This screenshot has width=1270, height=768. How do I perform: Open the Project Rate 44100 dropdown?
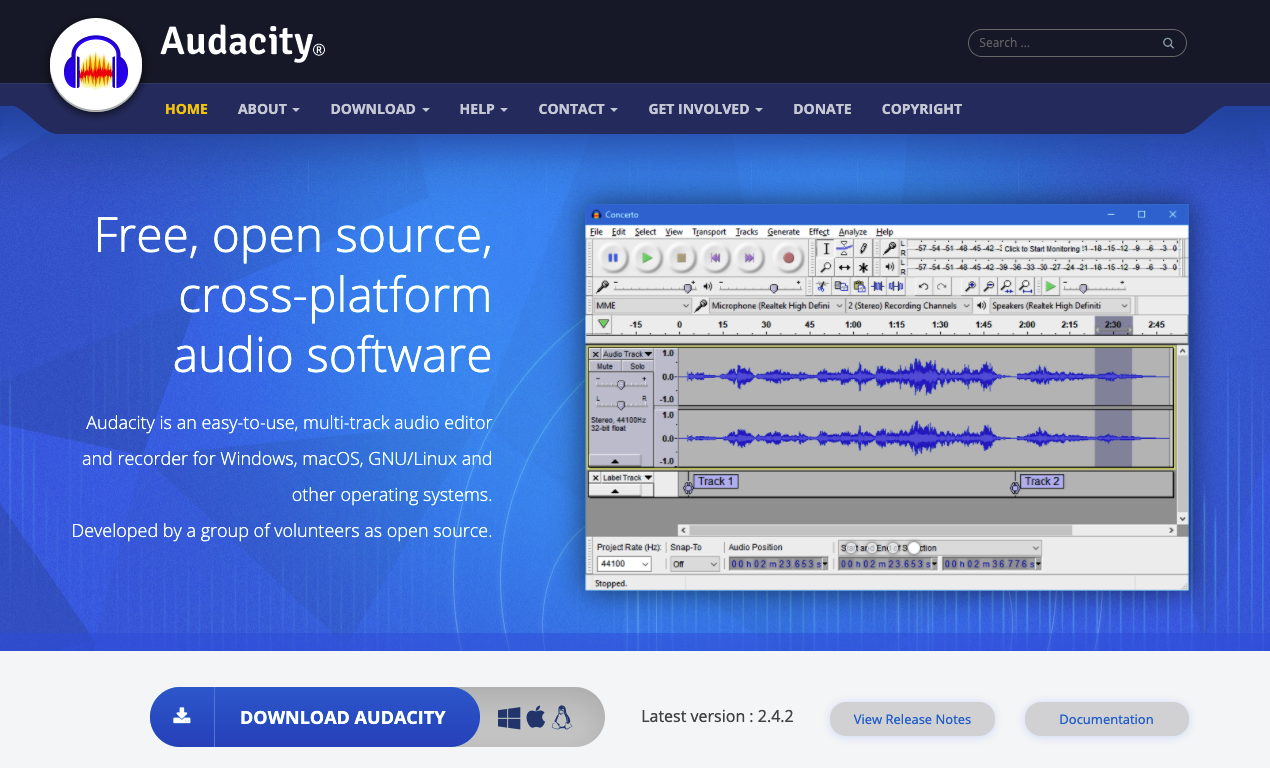click(x=624, y=564)
